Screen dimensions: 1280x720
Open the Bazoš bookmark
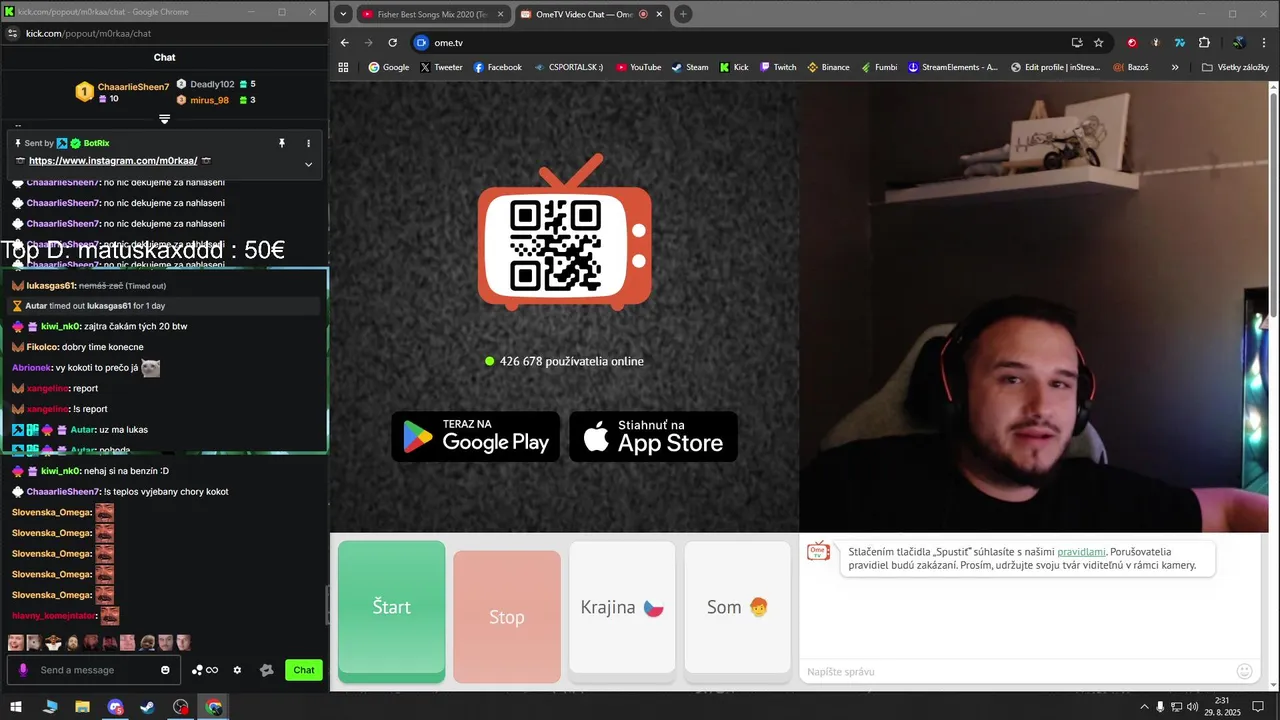(1129, 67)
